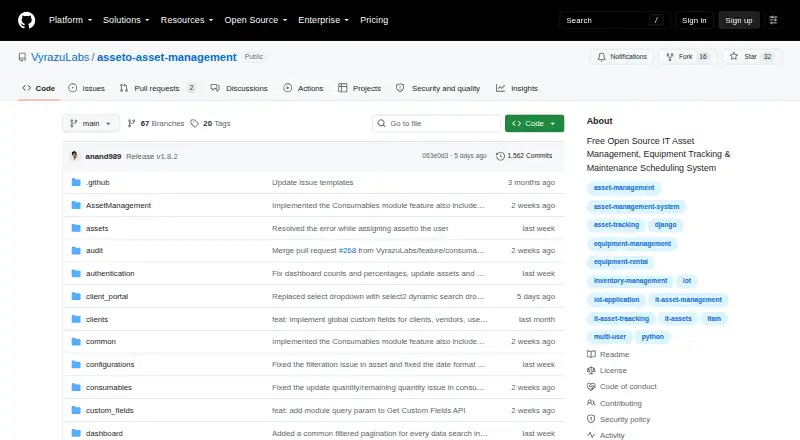Image resolution: width=800 pixels, height=440 pixels.
Task: Click the django topic tag
Action: [665, 225]
